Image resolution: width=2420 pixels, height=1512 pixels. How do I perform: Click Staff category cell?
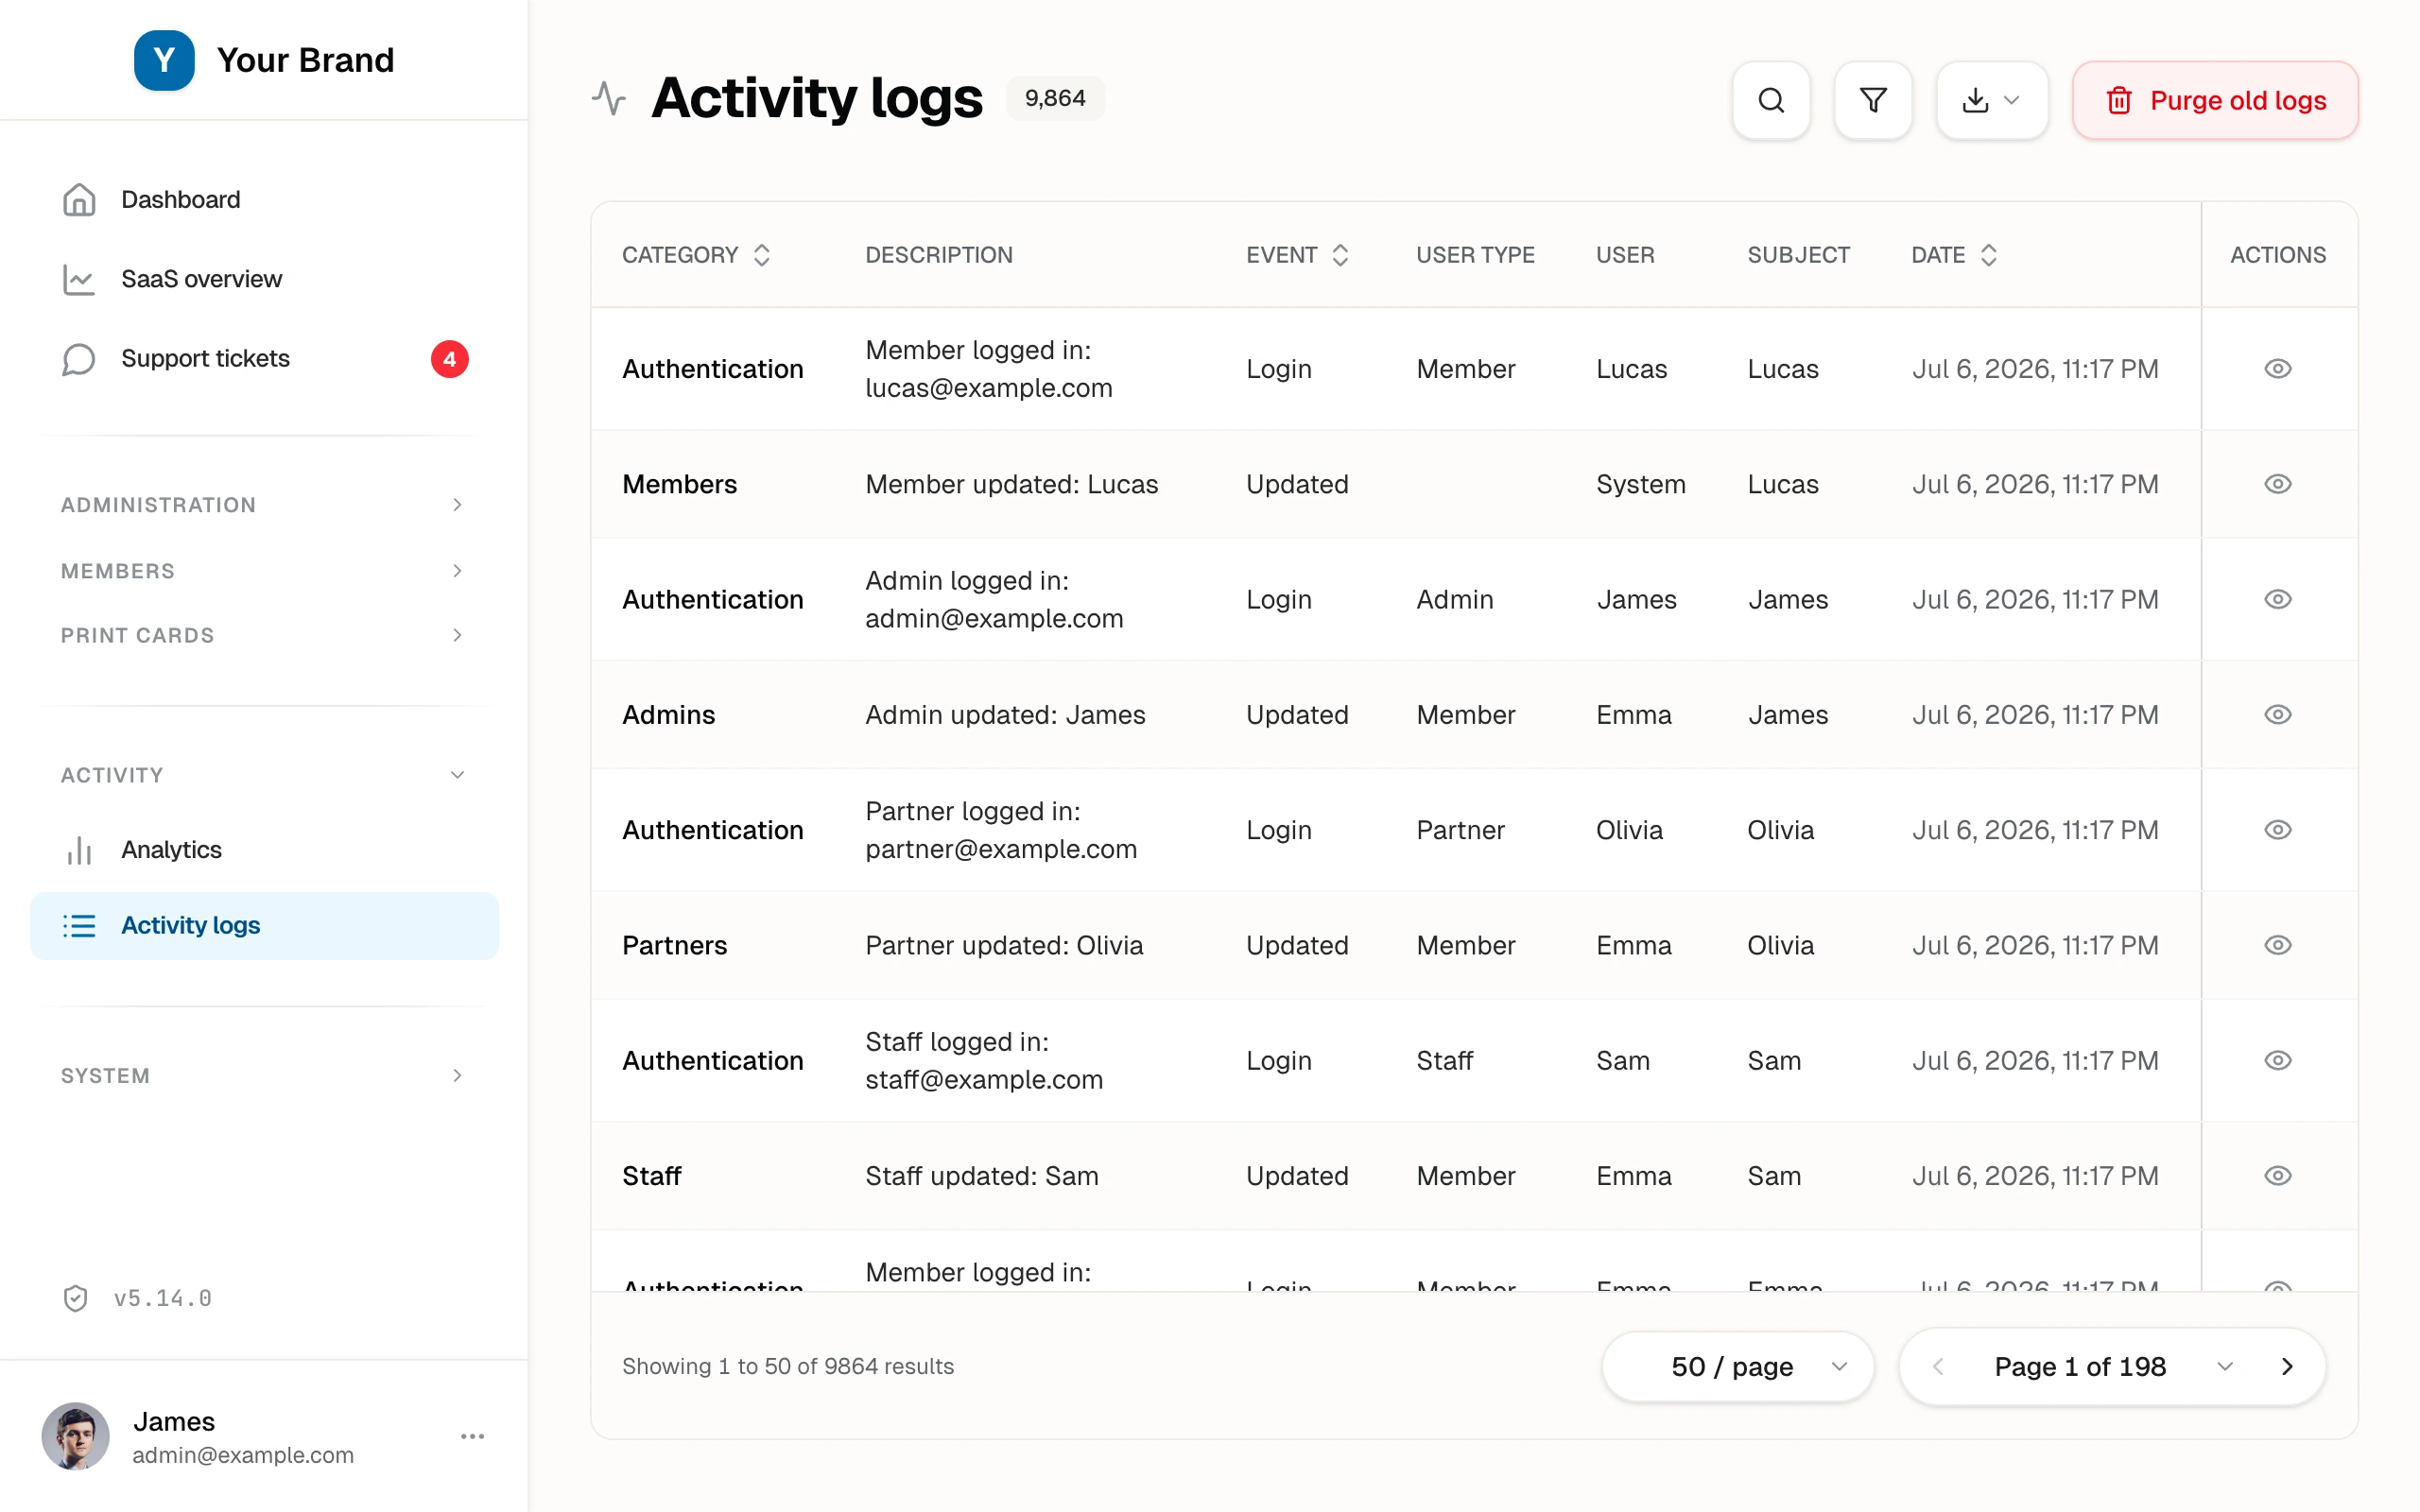pyautogui.click(x=651, y=1176)
